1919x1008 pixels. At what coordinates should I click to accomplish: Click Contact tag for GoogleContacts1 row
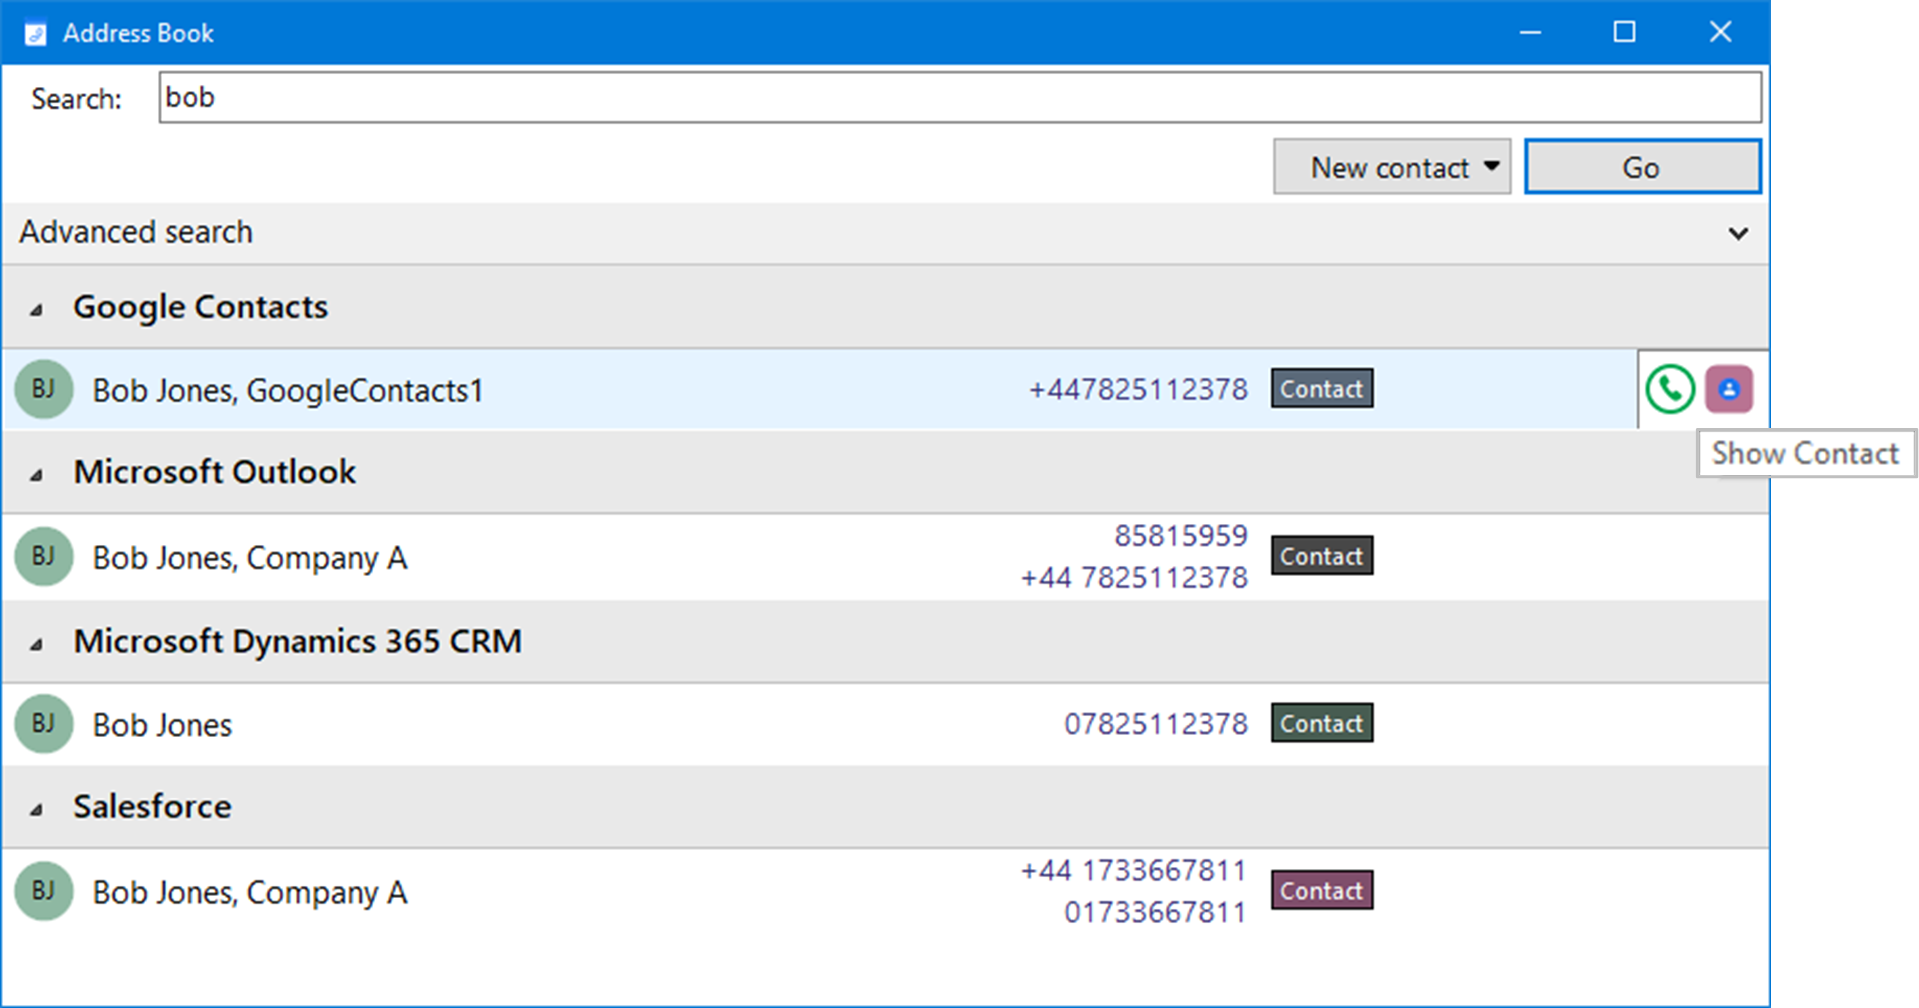pyautogui.click(x=1321, y=388)
